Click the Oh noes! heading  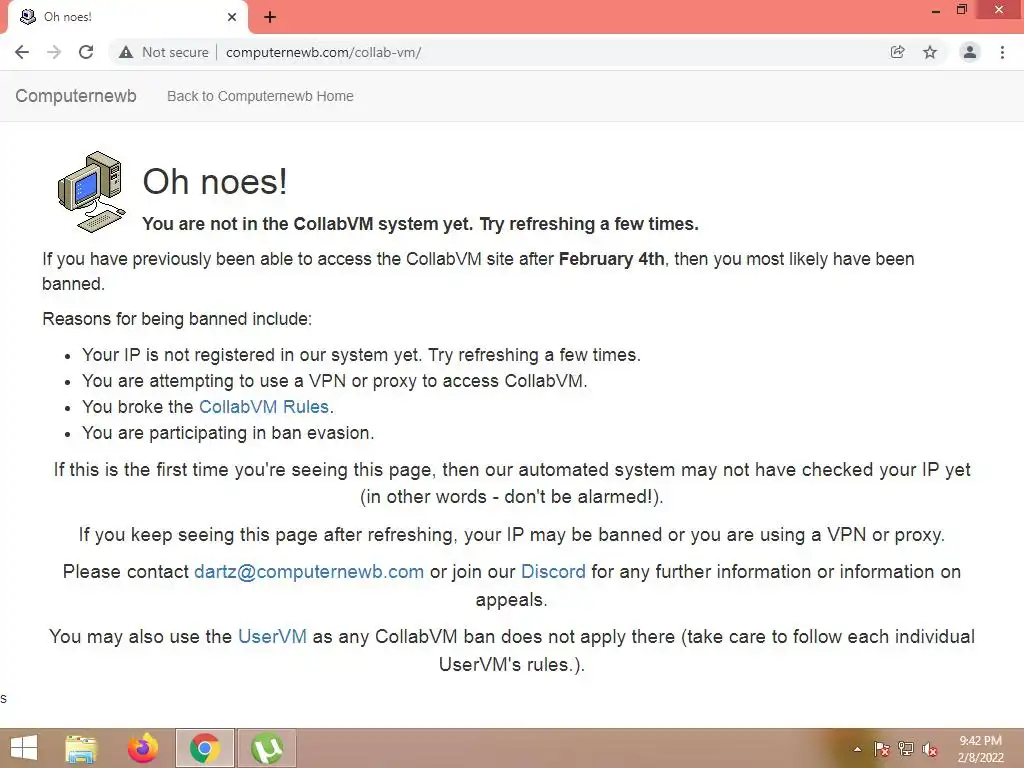pyautogui.click(x=215, y=182)
